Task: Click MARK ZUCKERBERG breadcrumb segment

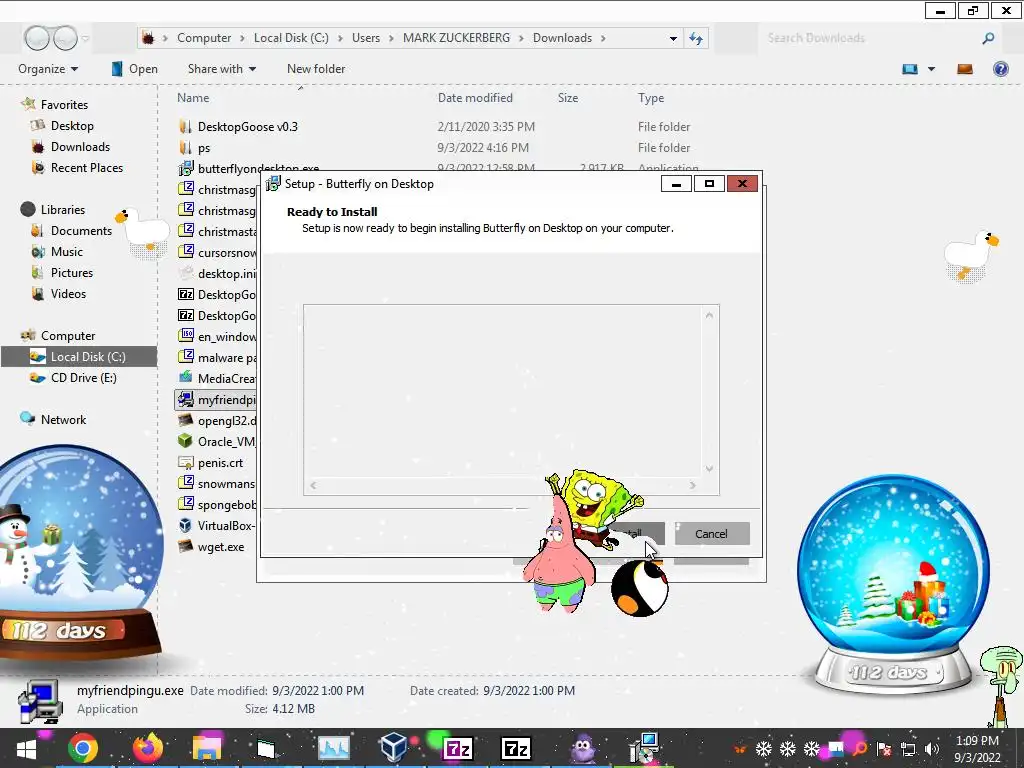Action: (456, 38)
